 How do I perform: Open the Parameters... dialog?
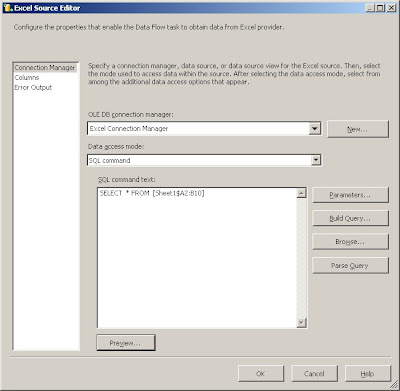[x=350, y=195]
